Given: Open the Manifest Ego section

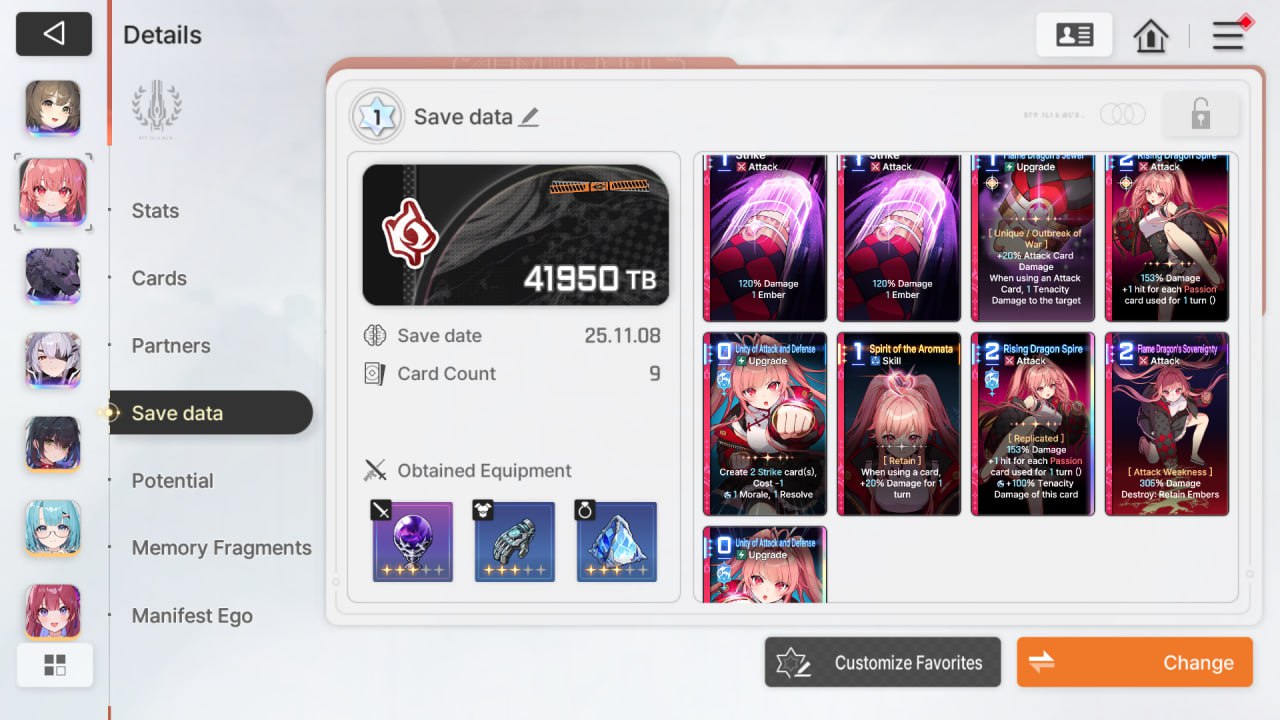Looking at the screenshot, I should click(192, 616).
